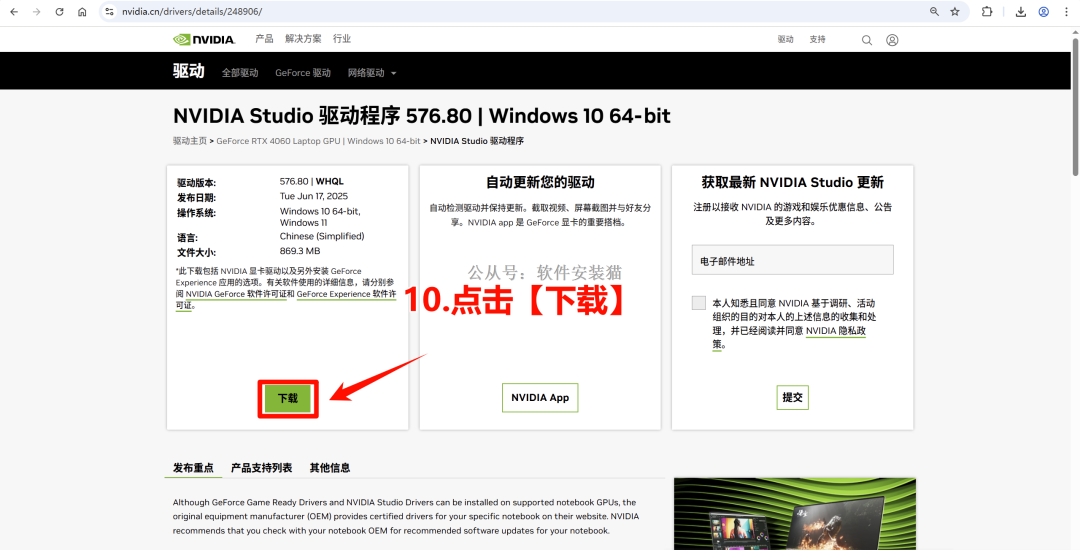Go back to previous page

[14, 12]
